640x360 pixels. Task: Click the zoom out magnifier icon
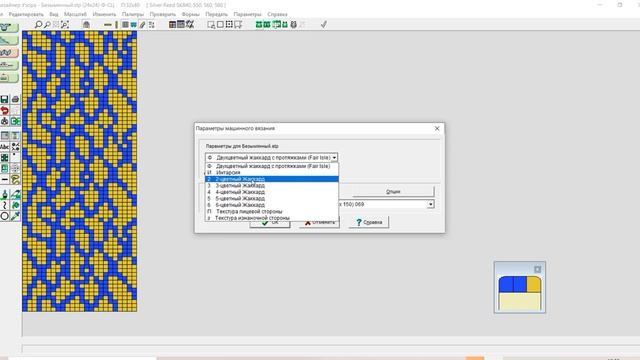47,24
